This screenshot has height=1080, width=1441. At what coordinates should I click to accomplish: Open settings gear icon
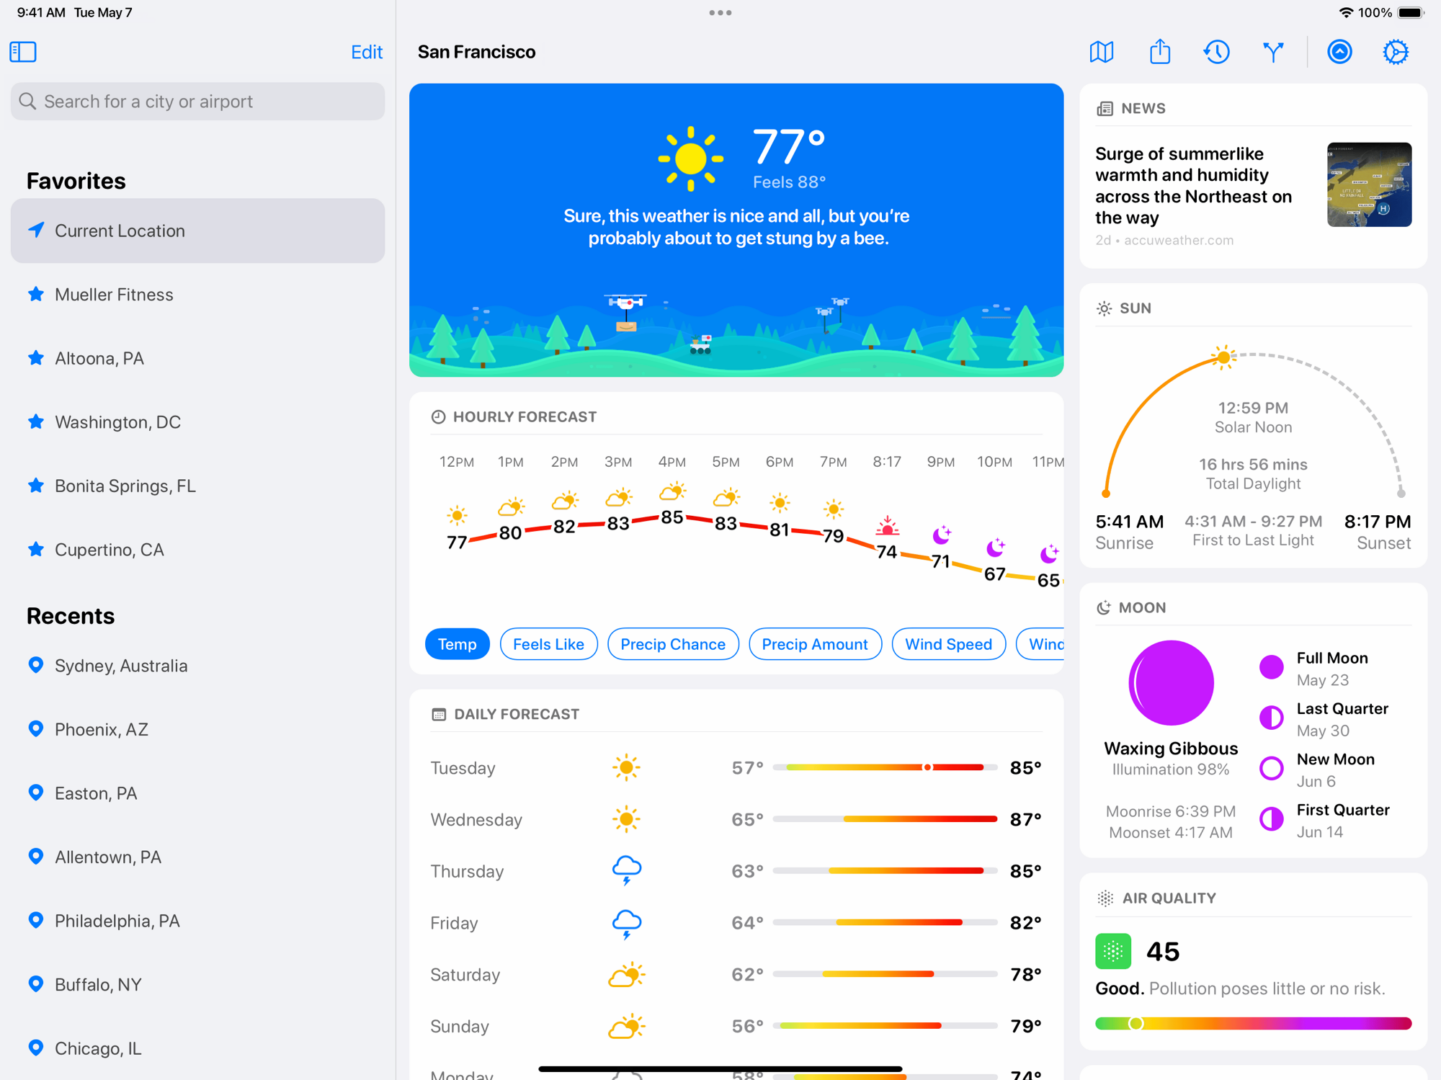click(1395, 52)
